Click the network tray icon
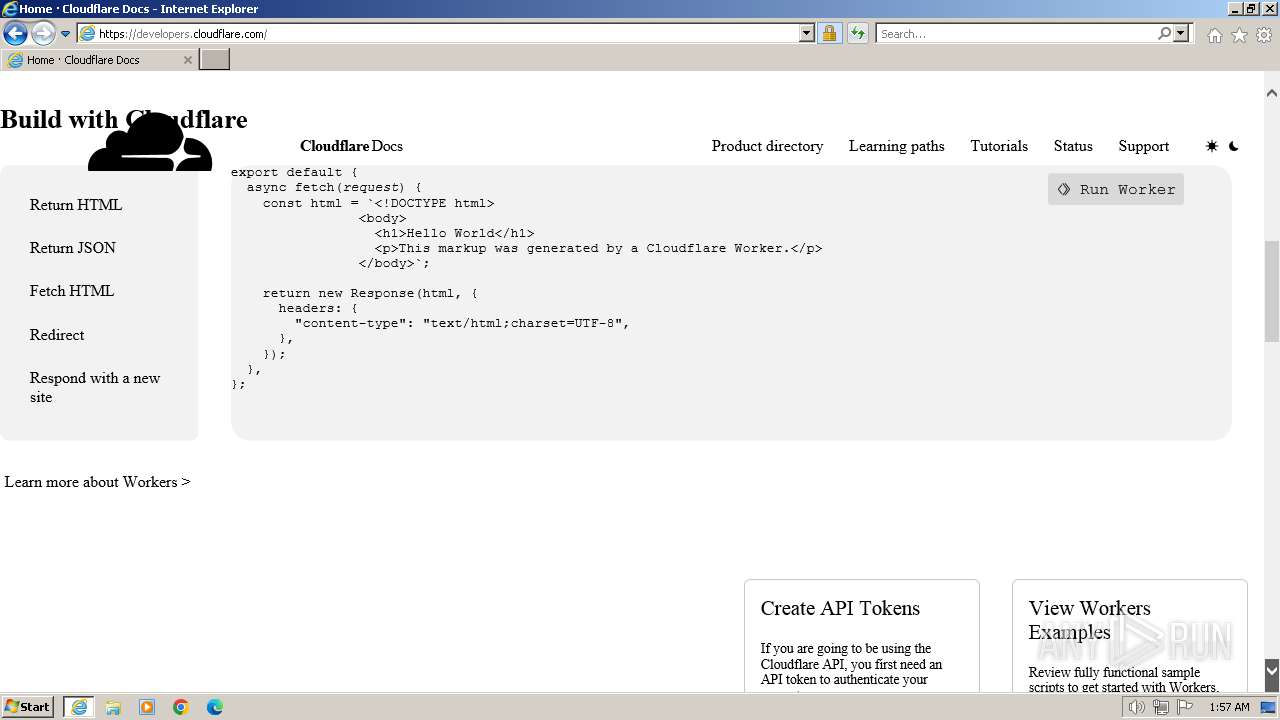Viewport: 1280px width, 720px height. 1160,707
